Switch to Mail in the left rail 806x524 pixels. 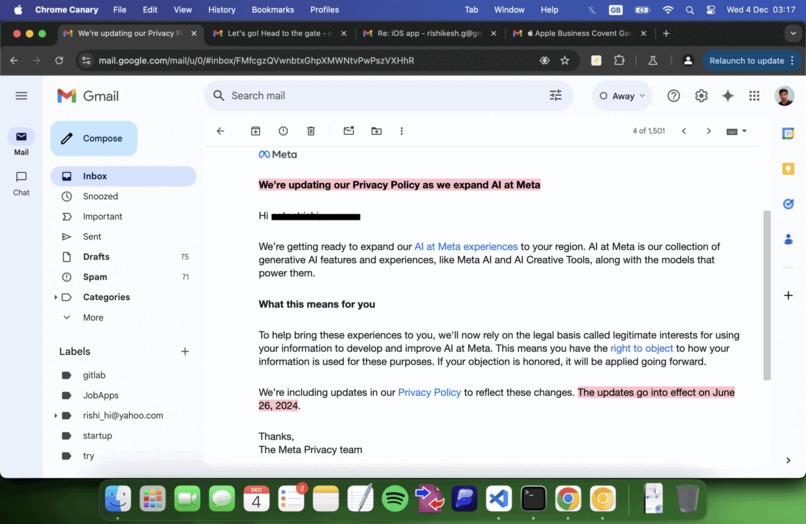tap(21, 142)
